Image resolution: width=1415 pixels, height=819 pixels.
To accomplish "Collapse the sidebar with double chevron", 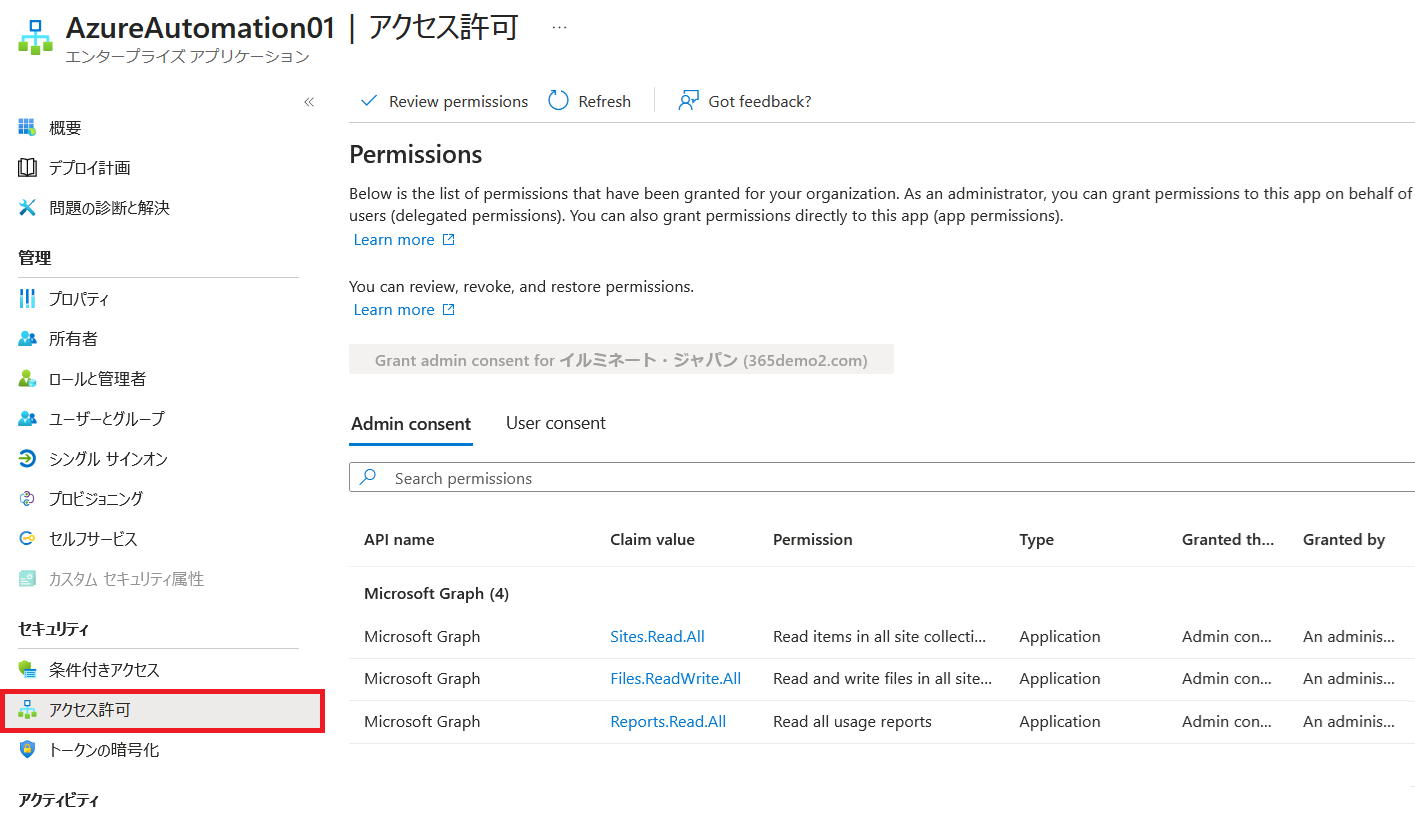I will (309, 102).
